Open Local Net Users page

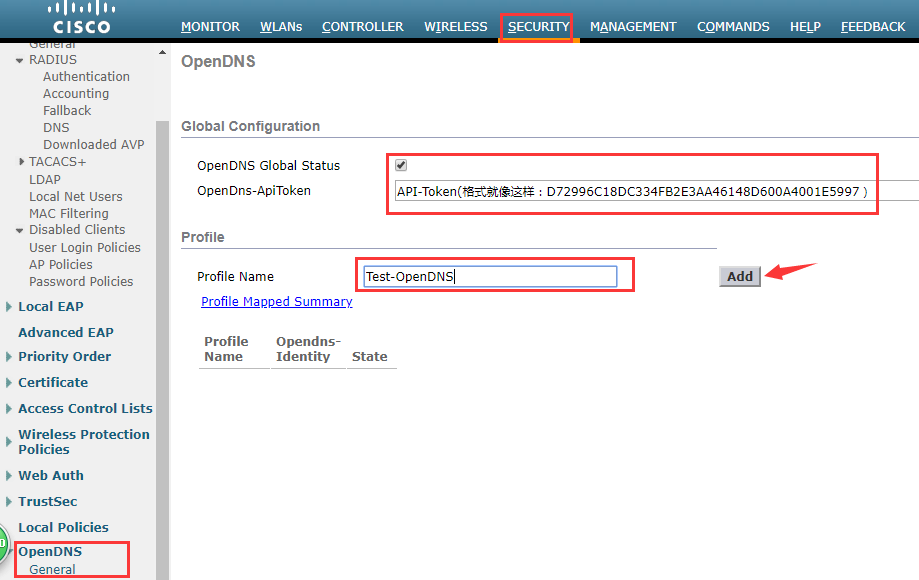(76, 197)
